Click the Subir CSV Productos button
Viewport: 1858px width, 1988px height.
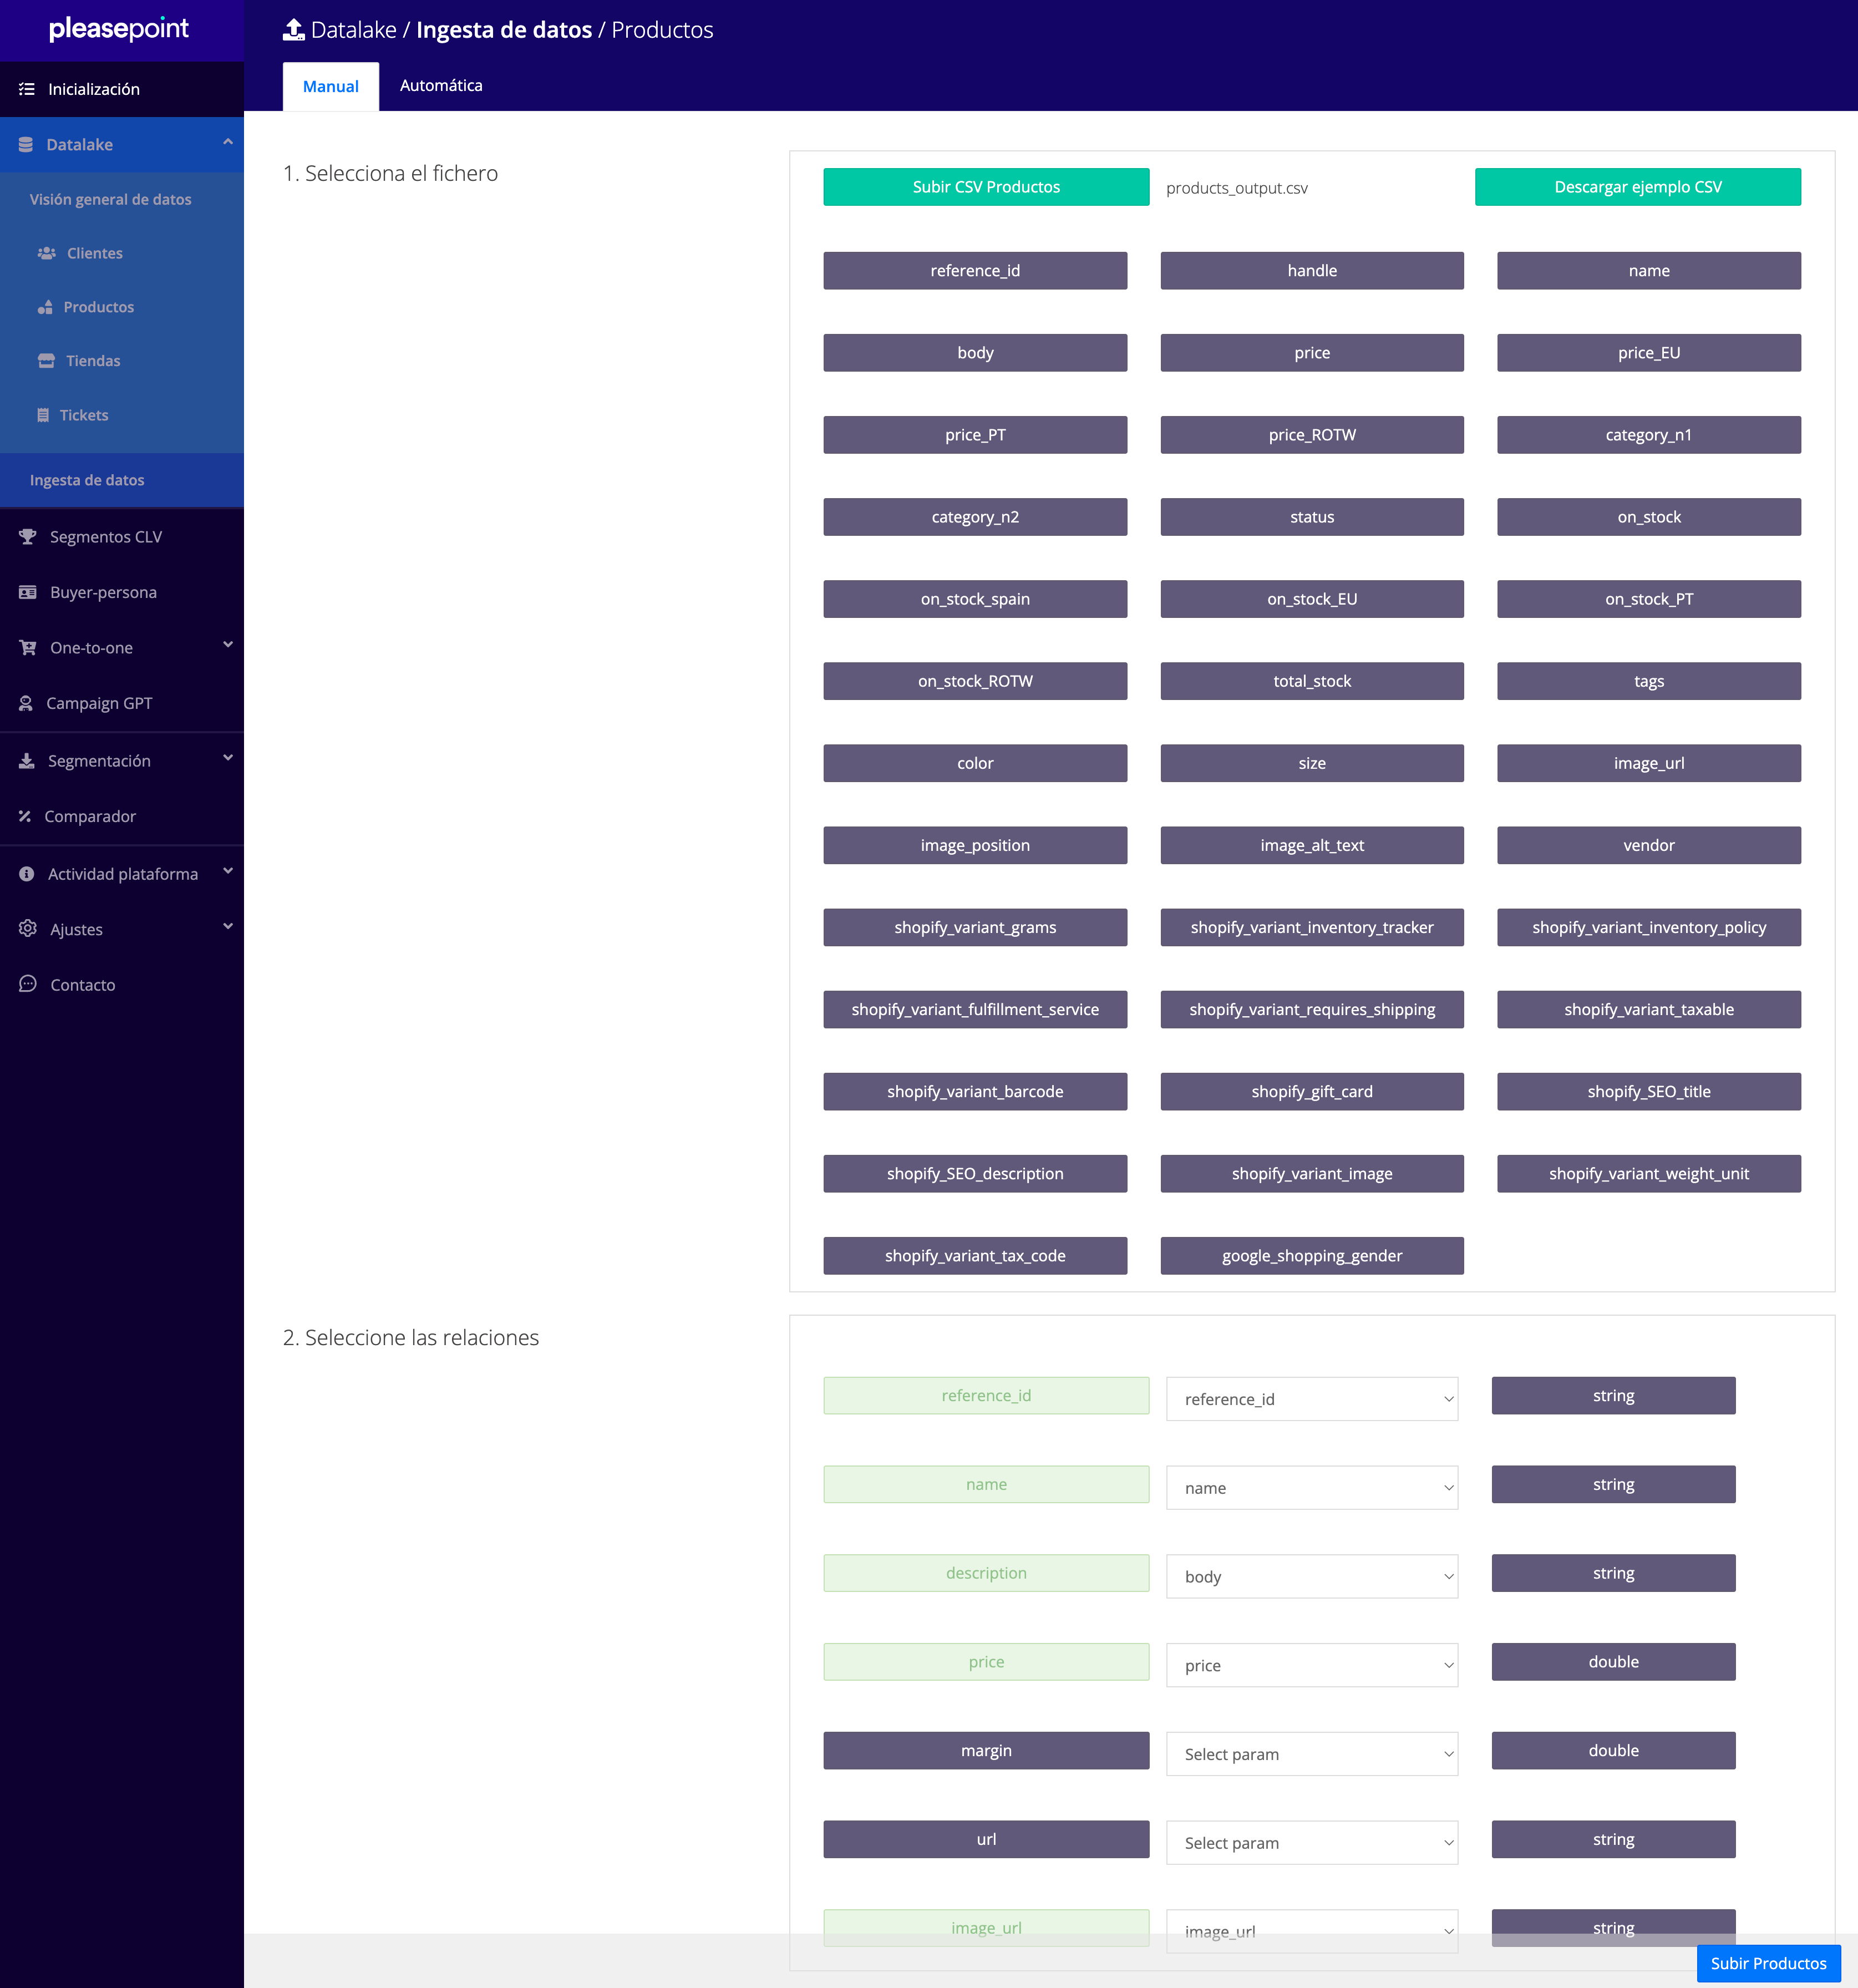(985, 187)
